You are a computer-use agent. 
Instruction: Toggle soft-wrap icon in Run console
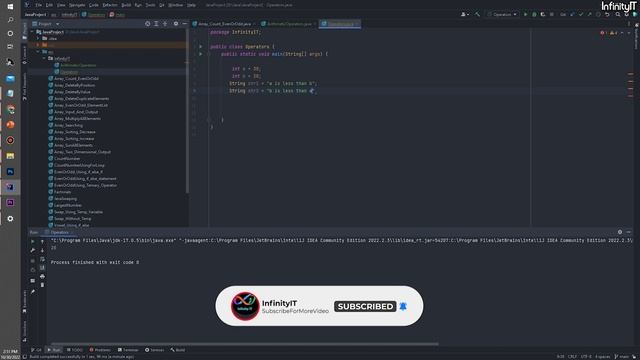[42, 259]
